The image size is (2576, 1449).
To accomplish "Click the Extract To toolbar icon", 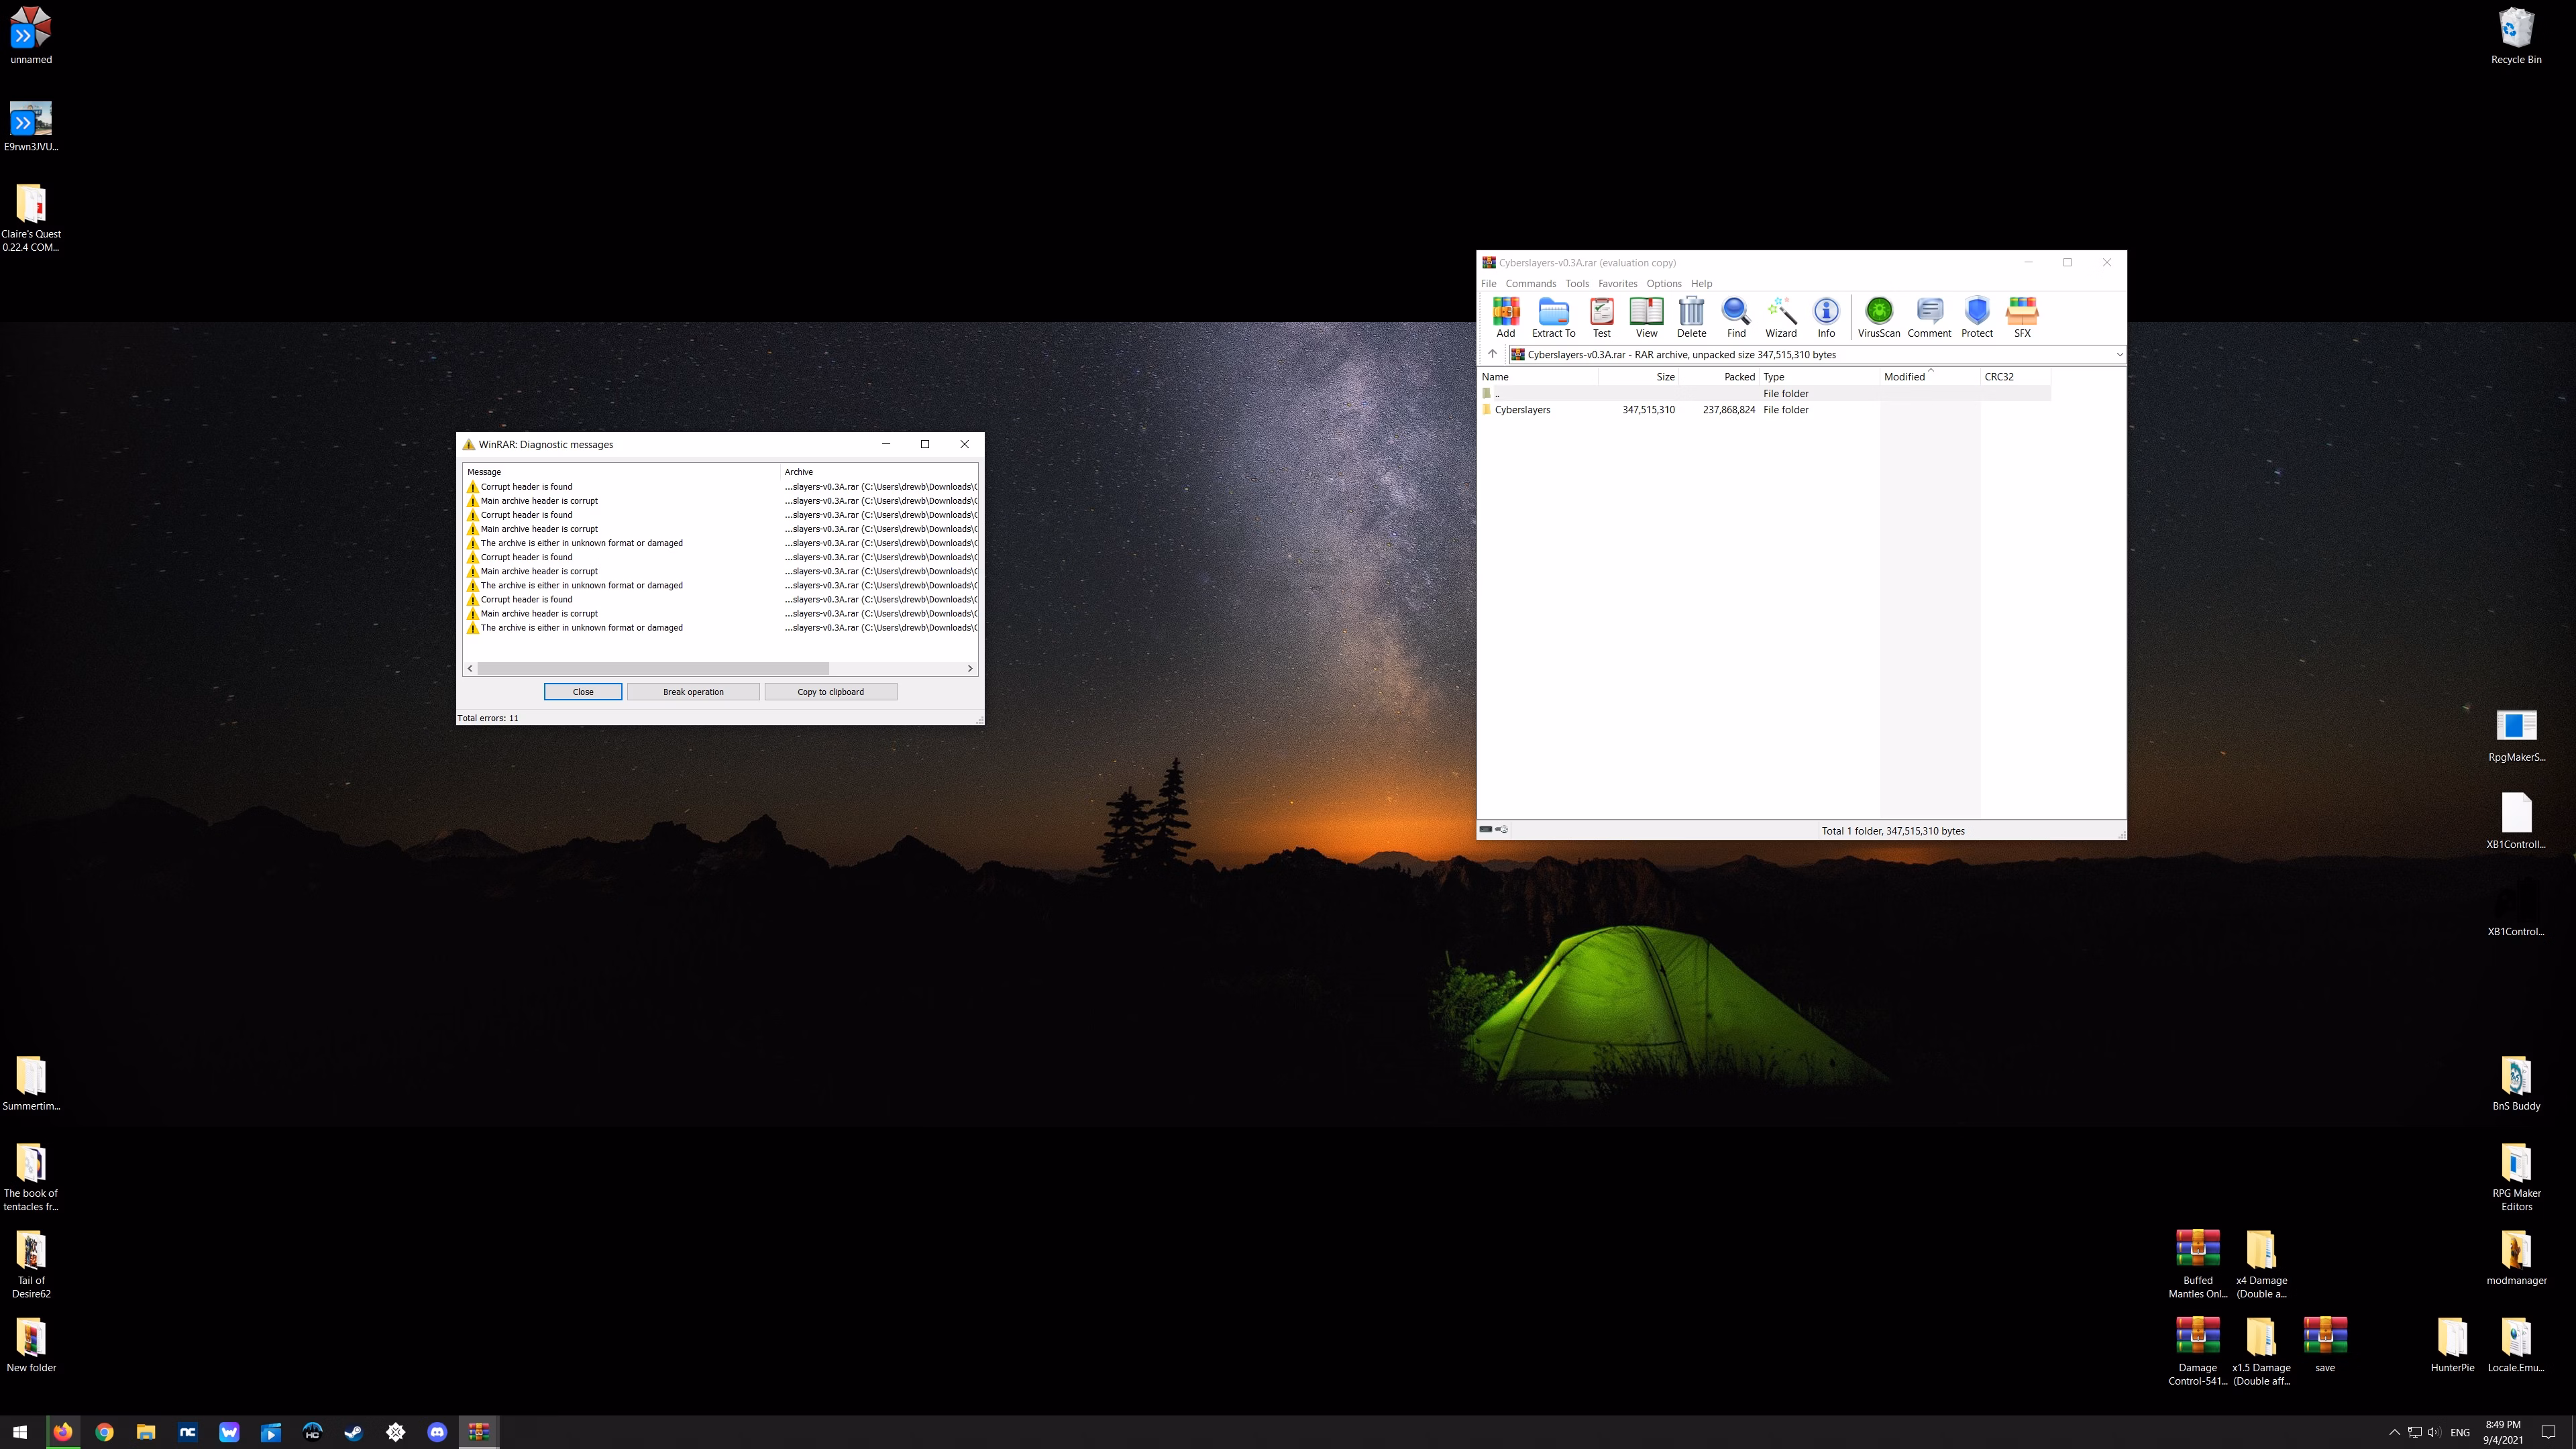I will pyautogui.click(x=1553, y=317).
